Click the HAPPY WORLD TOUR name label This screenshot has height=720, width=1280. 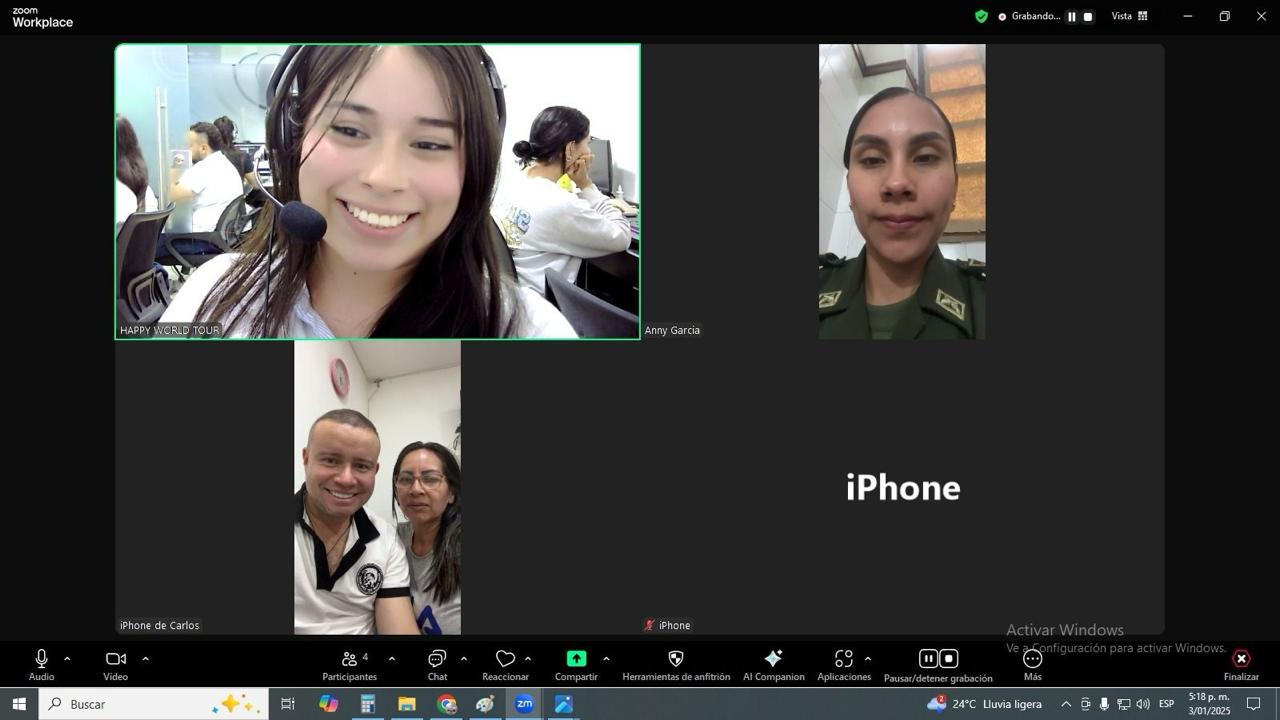[x=169, y=330]
